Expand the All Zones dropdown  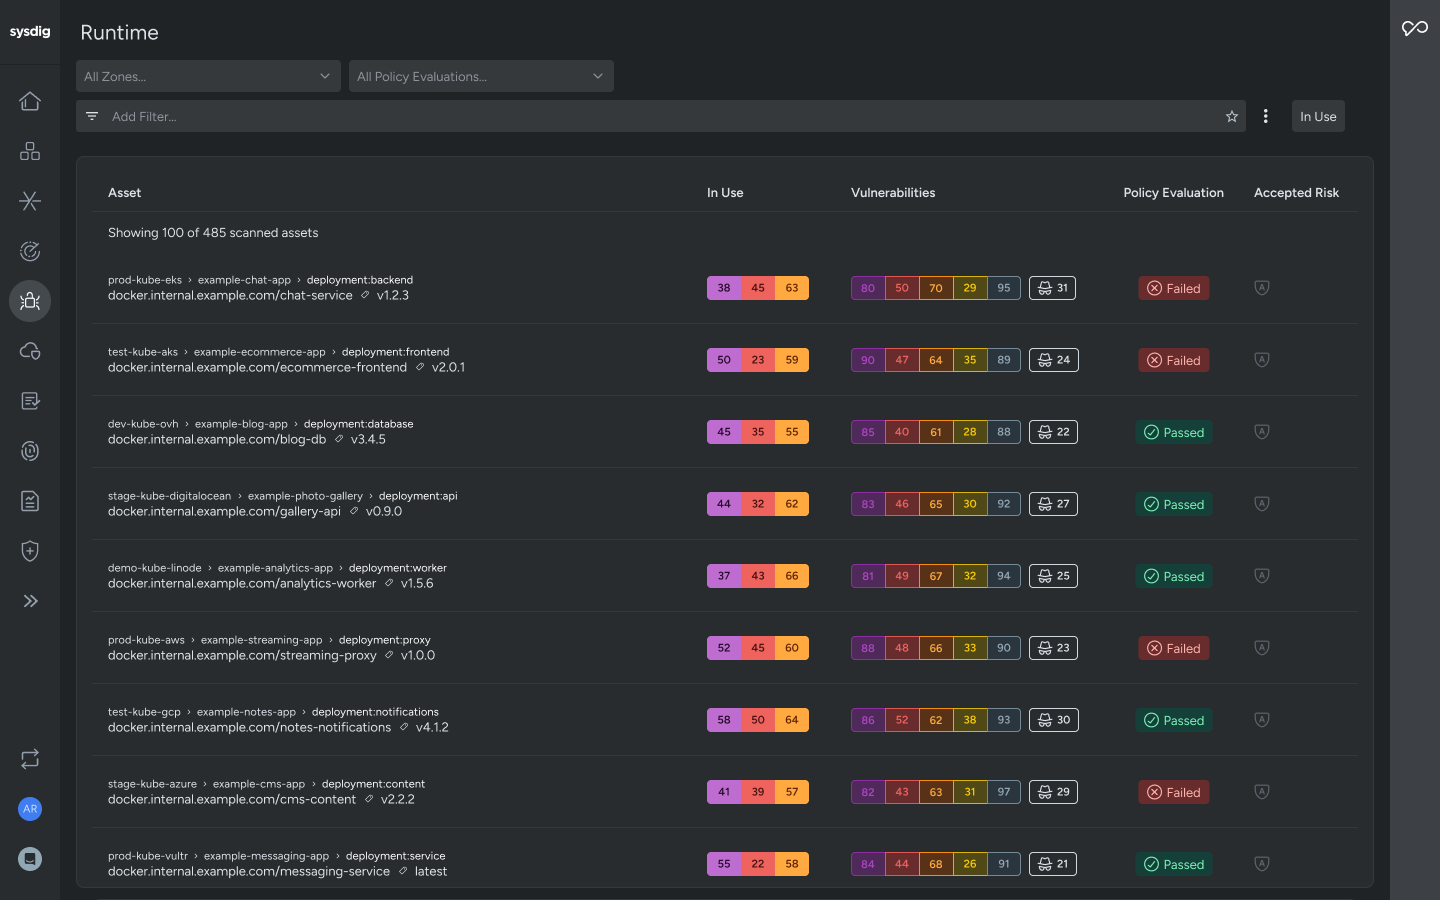pos(208,76)
